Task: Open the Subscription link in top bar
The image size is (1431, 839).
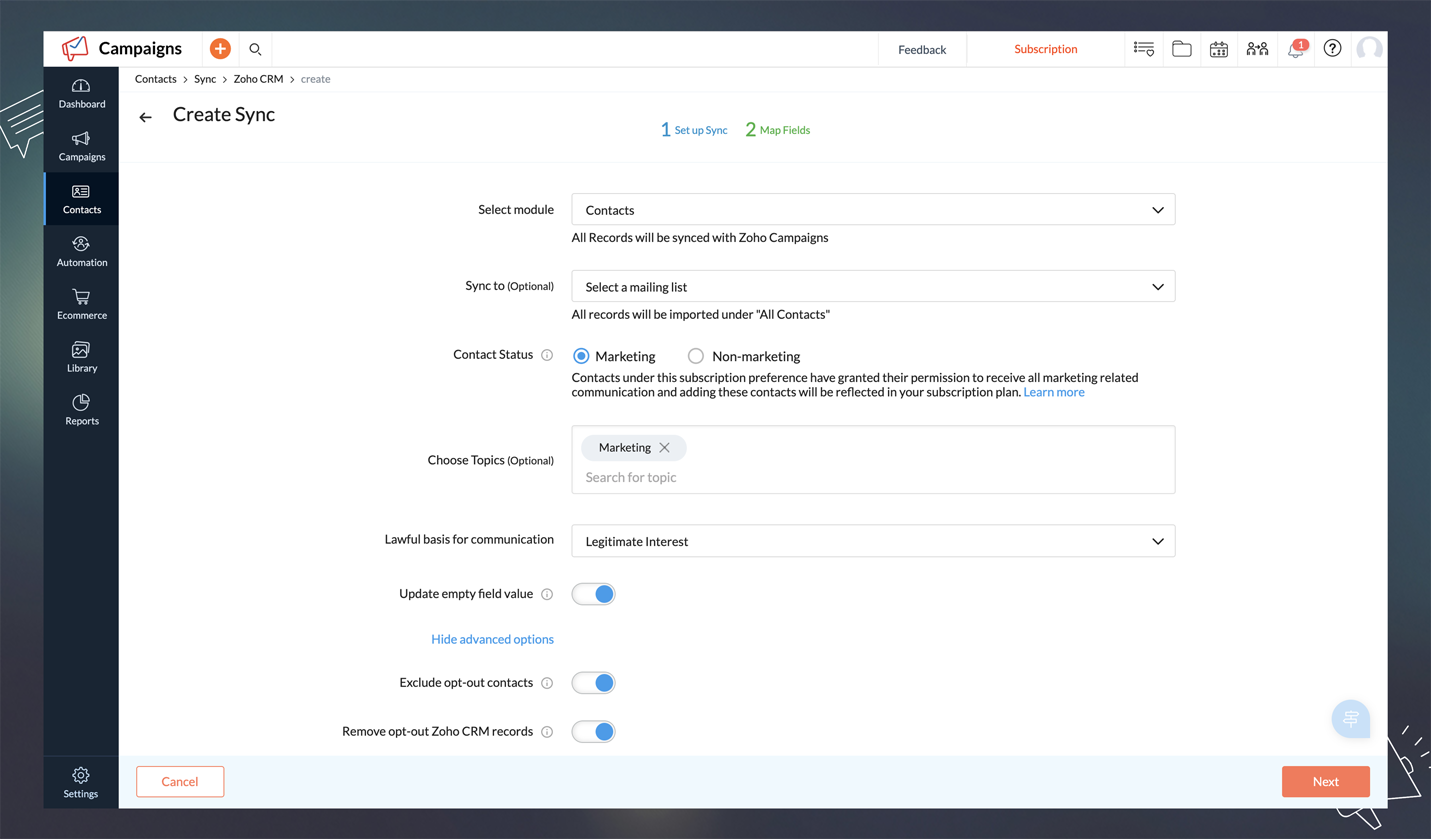Action: click(1046, 49)
